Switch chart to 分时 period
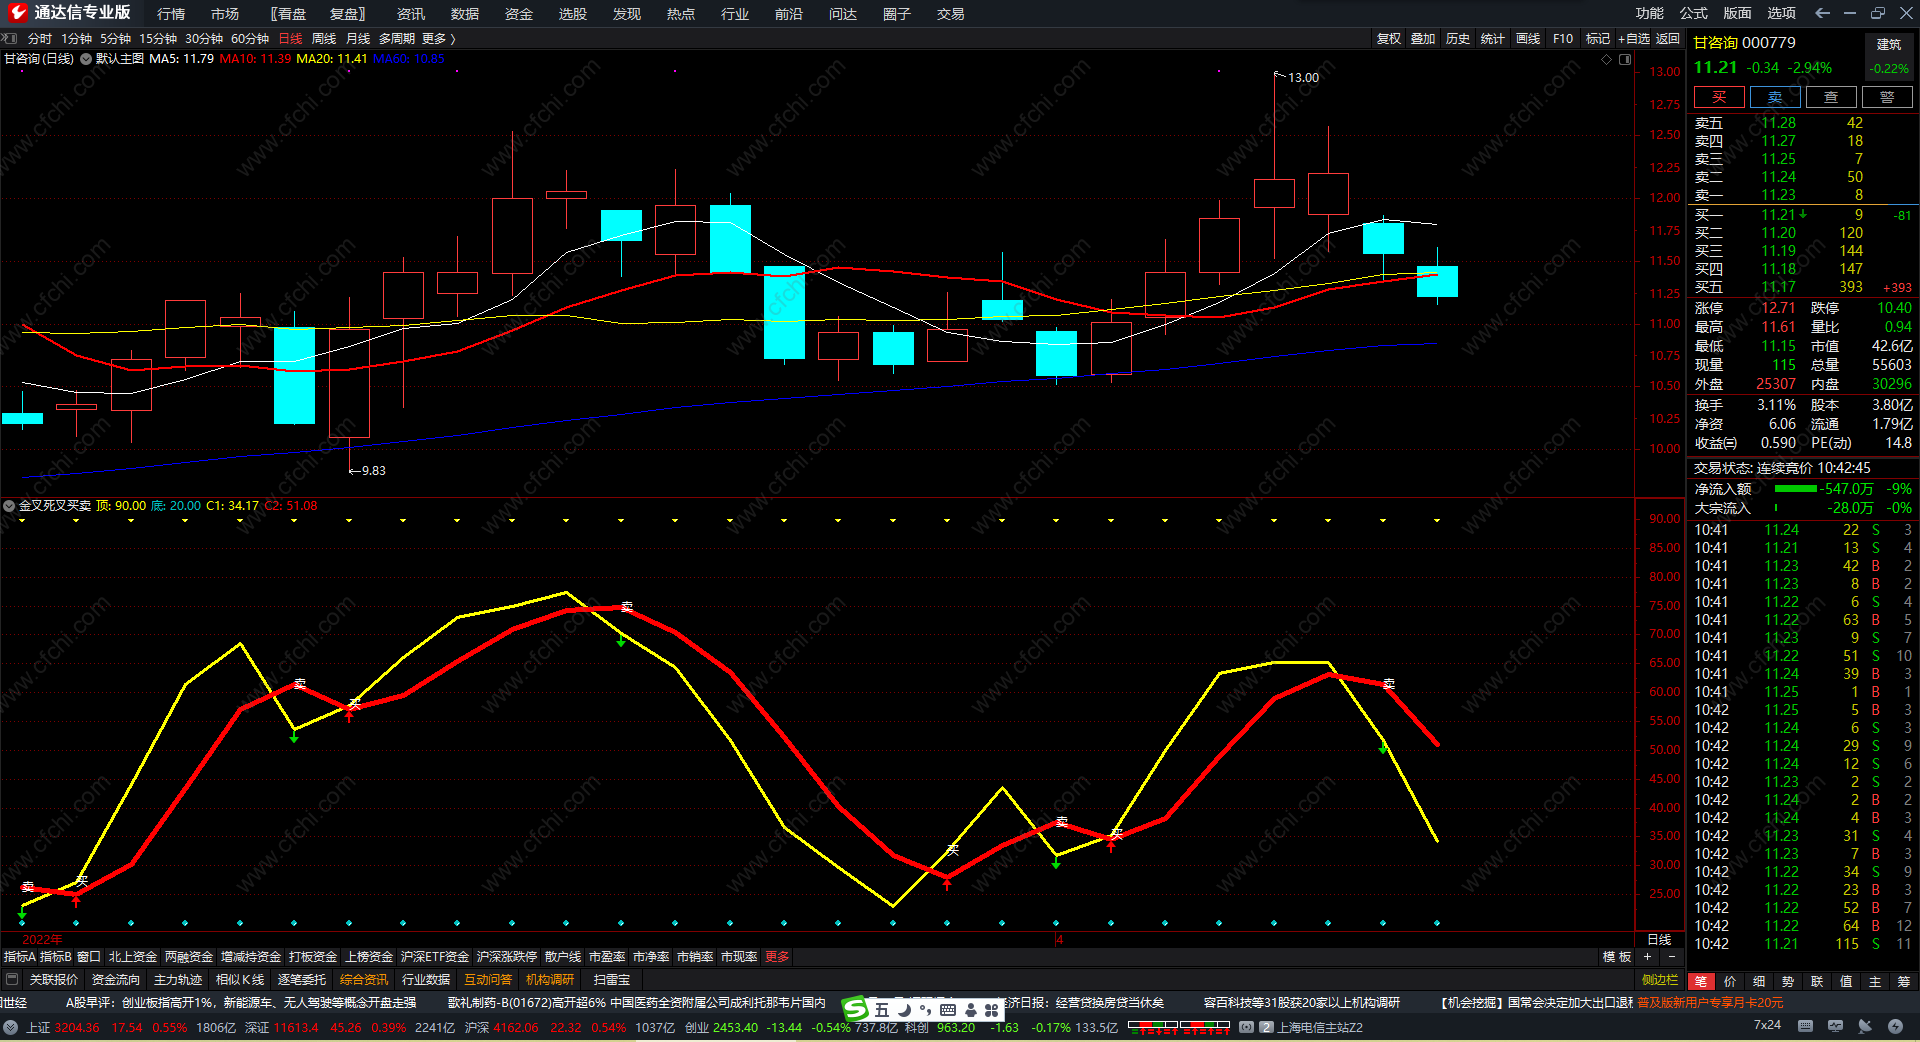The width and height of the screenshot is (1920, 1042). [x=40, y=38]
